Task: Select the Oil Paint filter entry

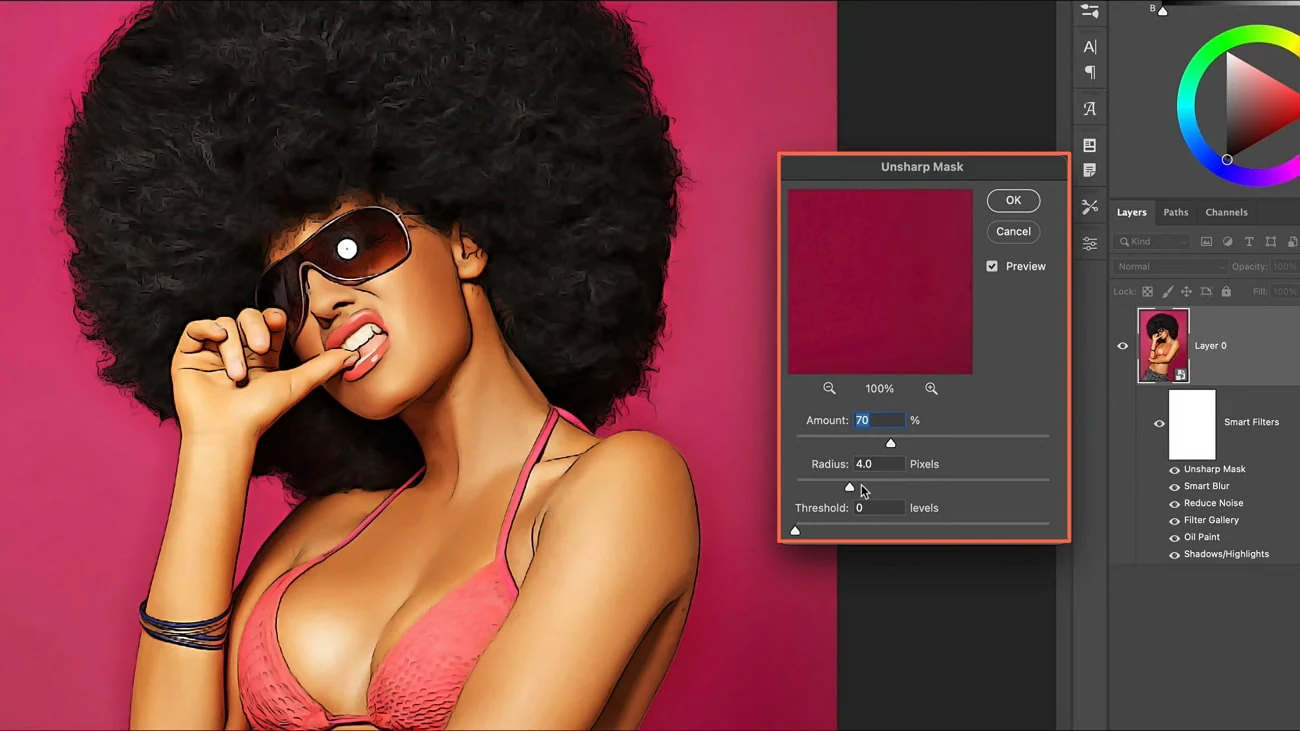Action: (1202, 537)
